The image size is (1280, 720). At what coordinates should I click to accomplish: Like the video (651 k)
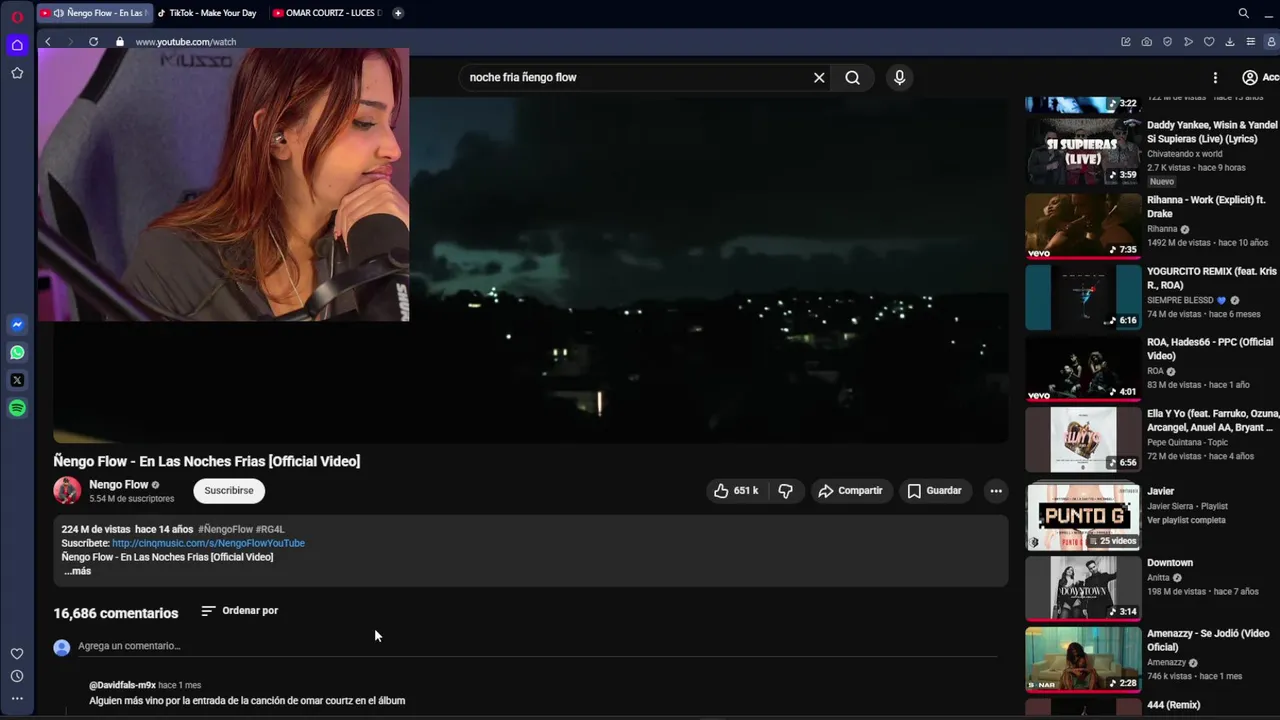[x=736, y=491]
